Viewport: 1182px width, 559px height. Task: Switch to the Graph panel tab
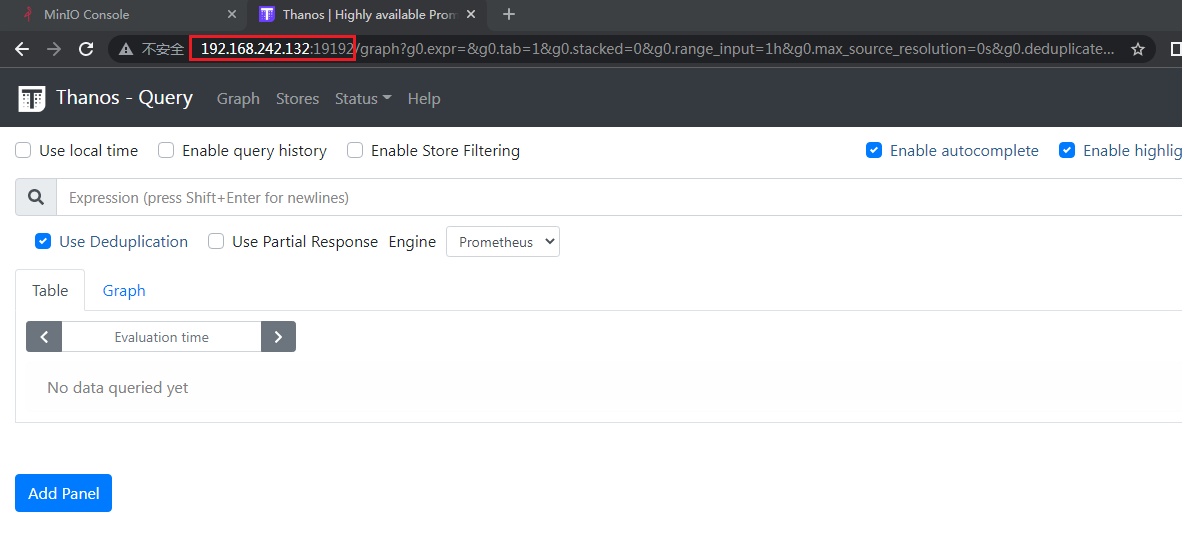point(124,291)
